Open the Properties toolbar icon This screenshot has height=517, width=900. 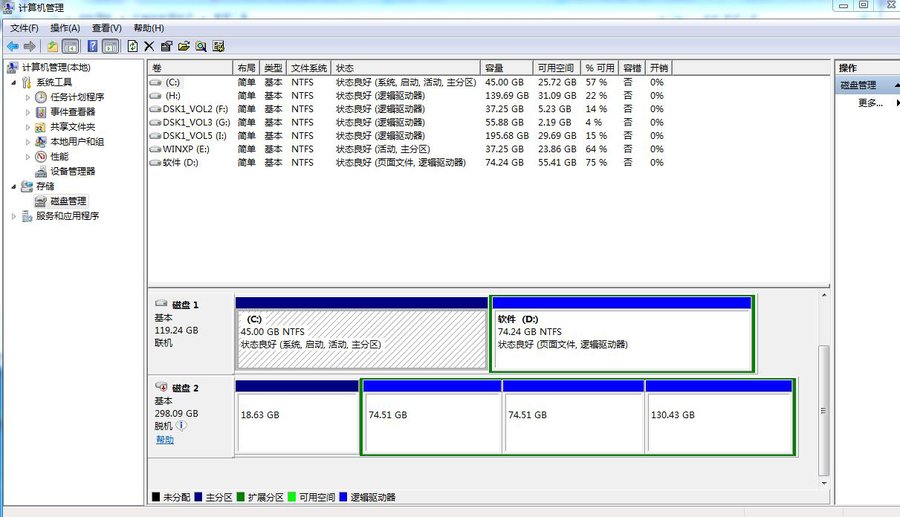click(x=166, y=46)
